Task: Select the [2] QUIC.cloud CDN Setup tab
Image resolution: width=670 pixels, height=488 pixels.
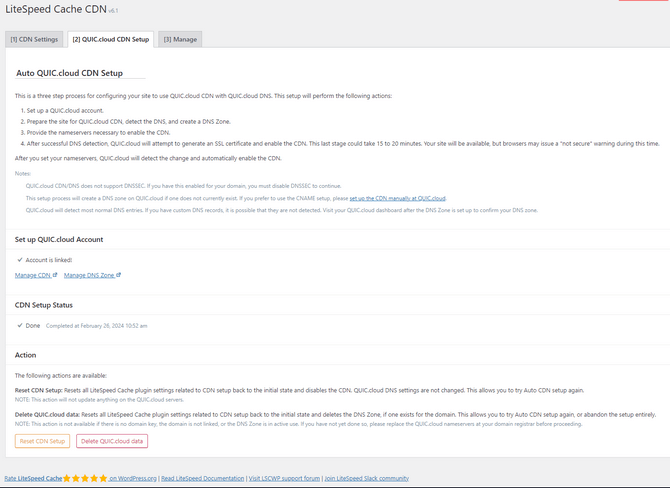Action: click(110, 39)
